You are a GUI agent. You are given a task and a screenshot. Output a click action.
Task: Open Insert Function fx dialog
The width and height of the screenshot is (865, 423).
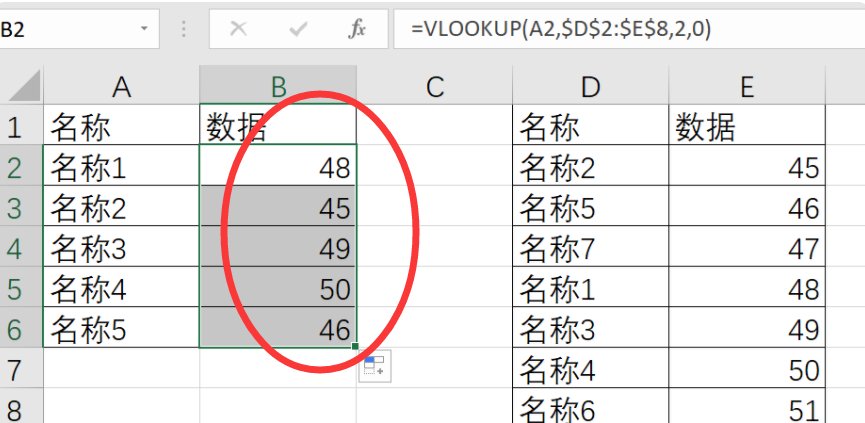357,29
